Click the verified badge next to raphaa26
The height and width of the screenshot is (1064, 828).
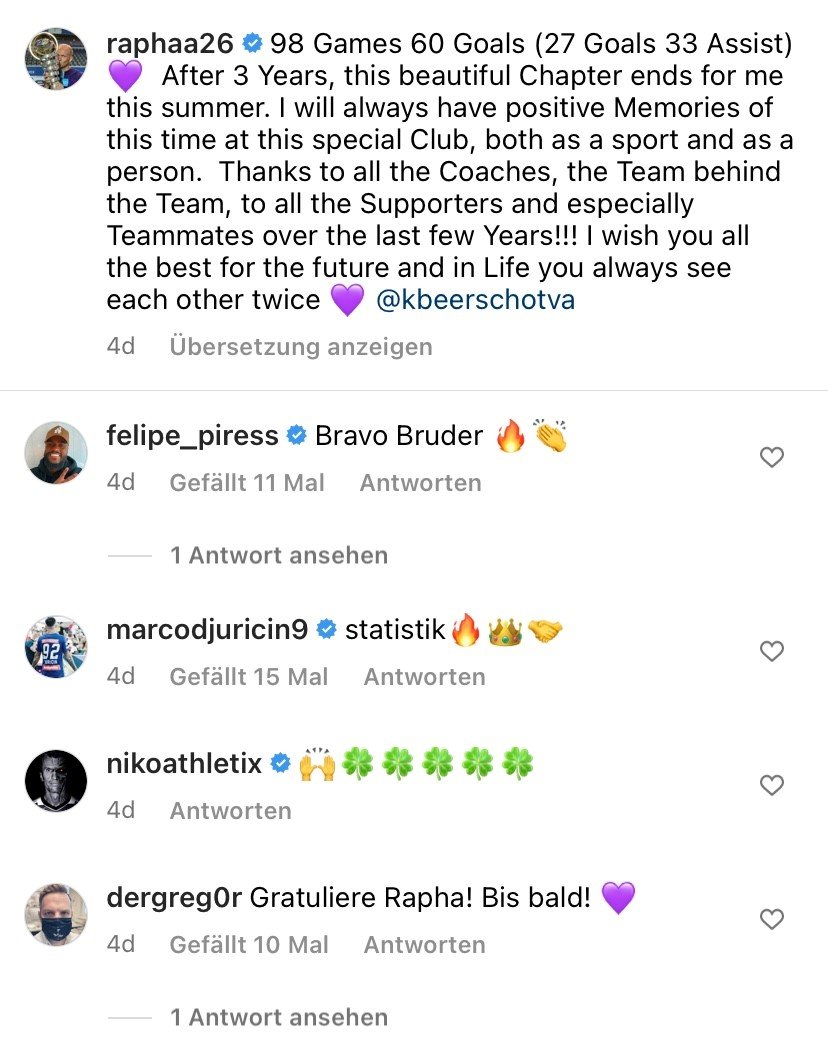pos(252,43)
